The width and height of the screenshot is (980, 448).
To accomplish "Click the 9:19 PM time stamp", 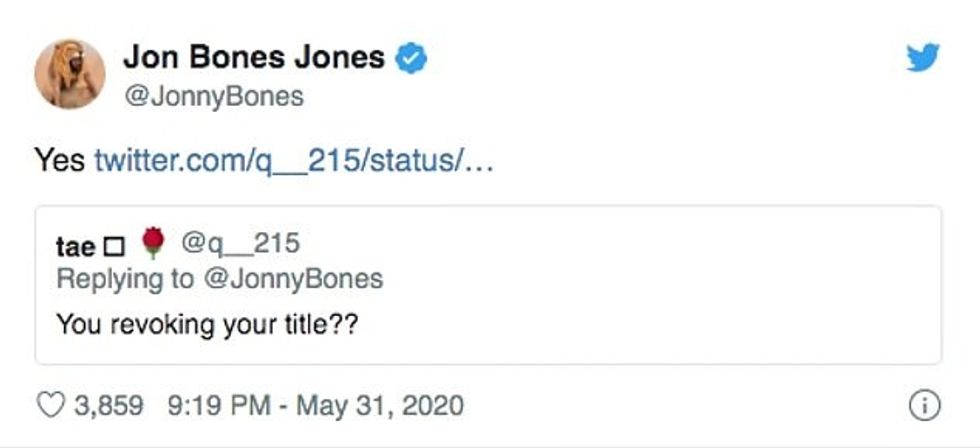I will click(x=218, y=405).
